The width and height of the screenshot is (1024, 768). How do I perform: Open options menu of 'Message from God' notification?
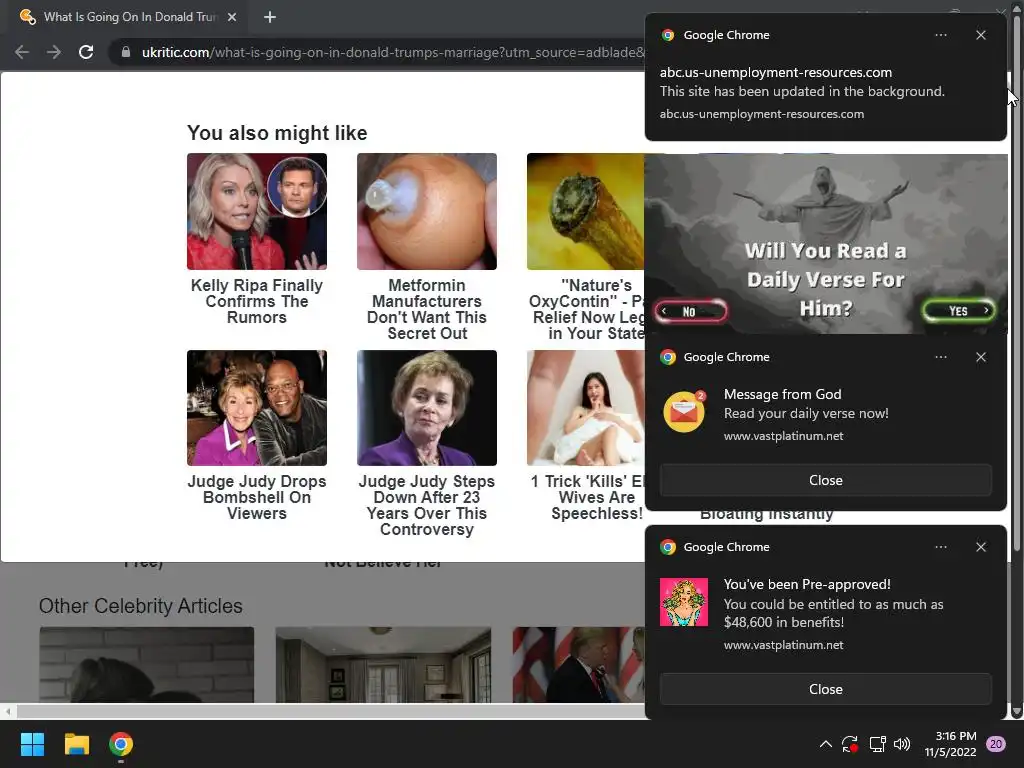(940, 357)
